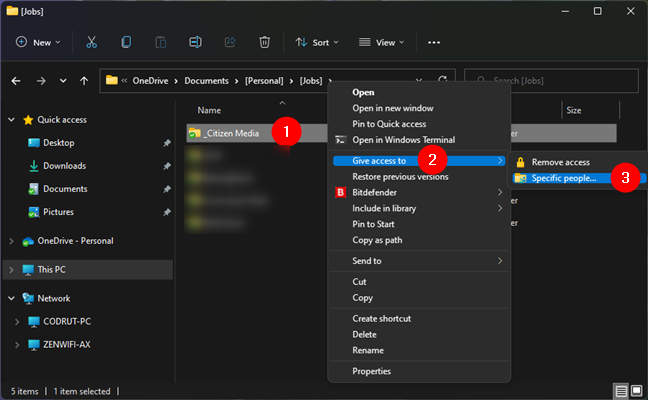
Task: Open the See more ellipsis menu
Action: [434, 42]
